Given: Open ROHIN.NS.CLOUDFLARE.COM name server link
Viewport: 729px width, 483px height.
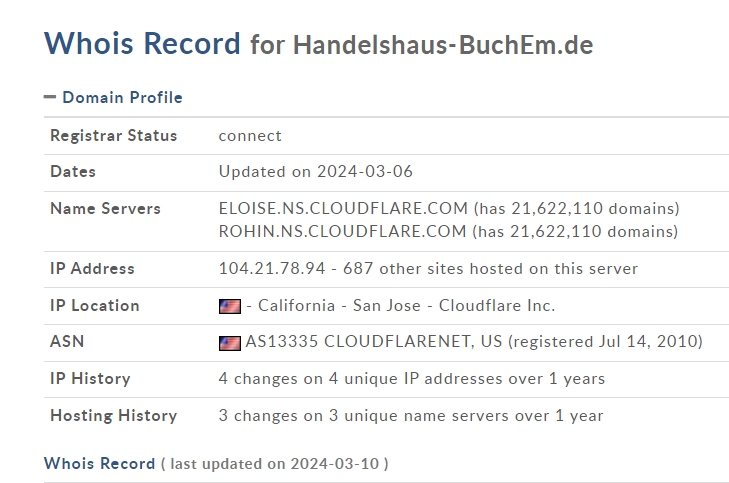Looking at the screenshot, I should (x=342, y=232).
